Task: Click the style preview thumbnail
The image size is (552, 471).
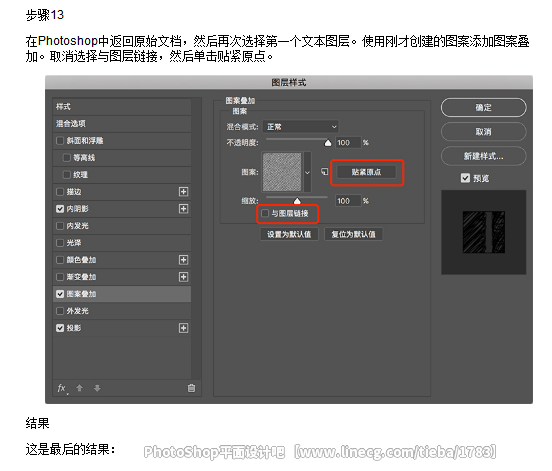Action: pyautogui.click(x=484, y=232)
